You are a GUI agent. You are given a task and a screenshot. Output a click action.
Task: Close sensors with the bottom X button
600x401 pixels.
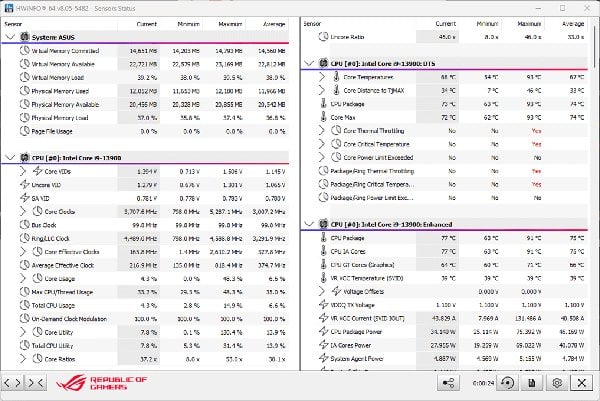(582, 383)
